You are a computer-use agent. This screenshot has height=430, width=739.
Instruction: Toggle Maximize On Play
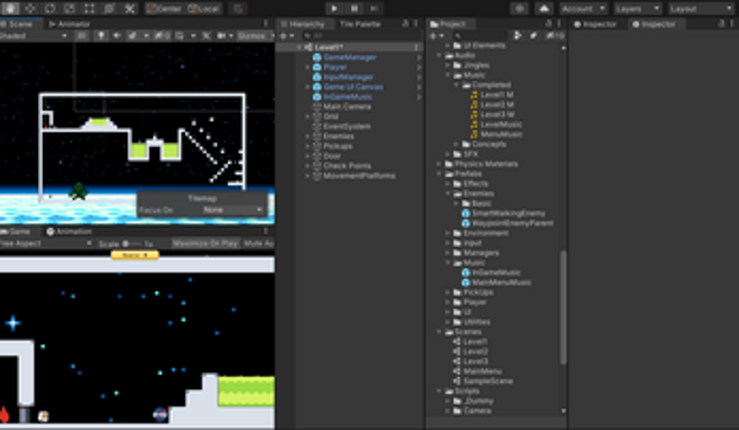[x=205, y=244]
